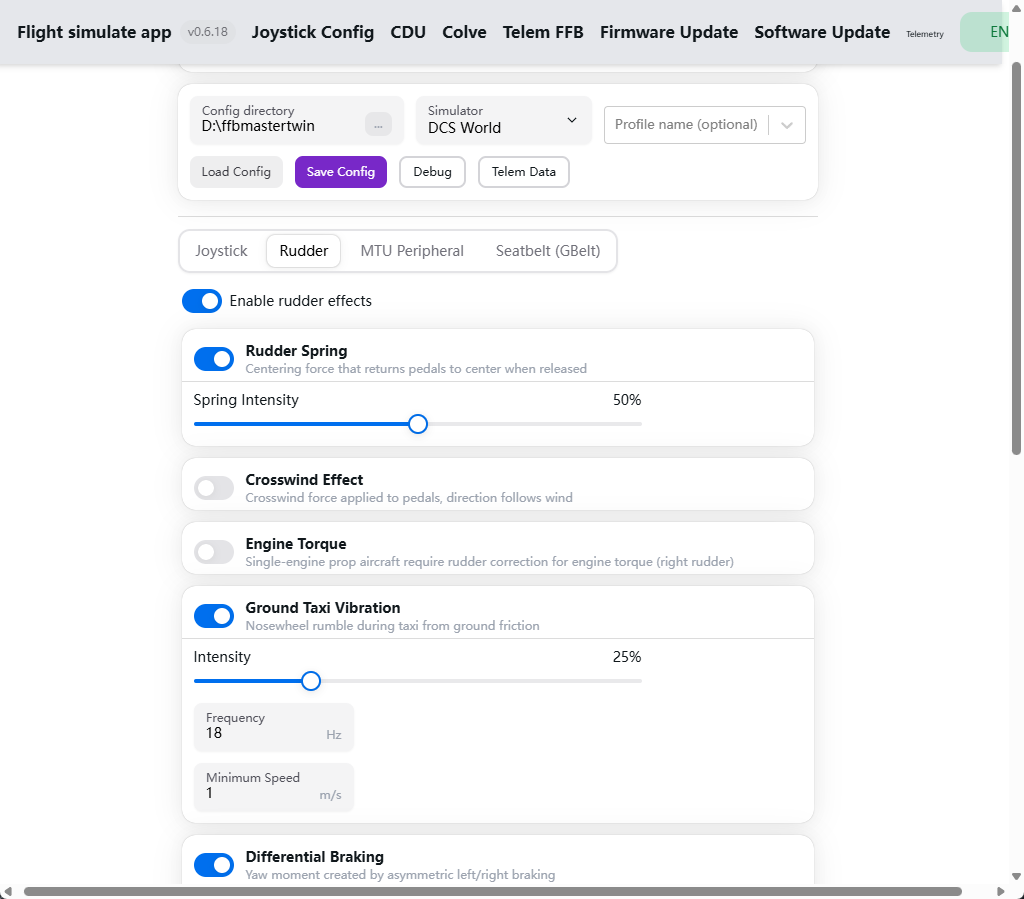Click the horizontal scrollbar left arrow

coord(7,892)
